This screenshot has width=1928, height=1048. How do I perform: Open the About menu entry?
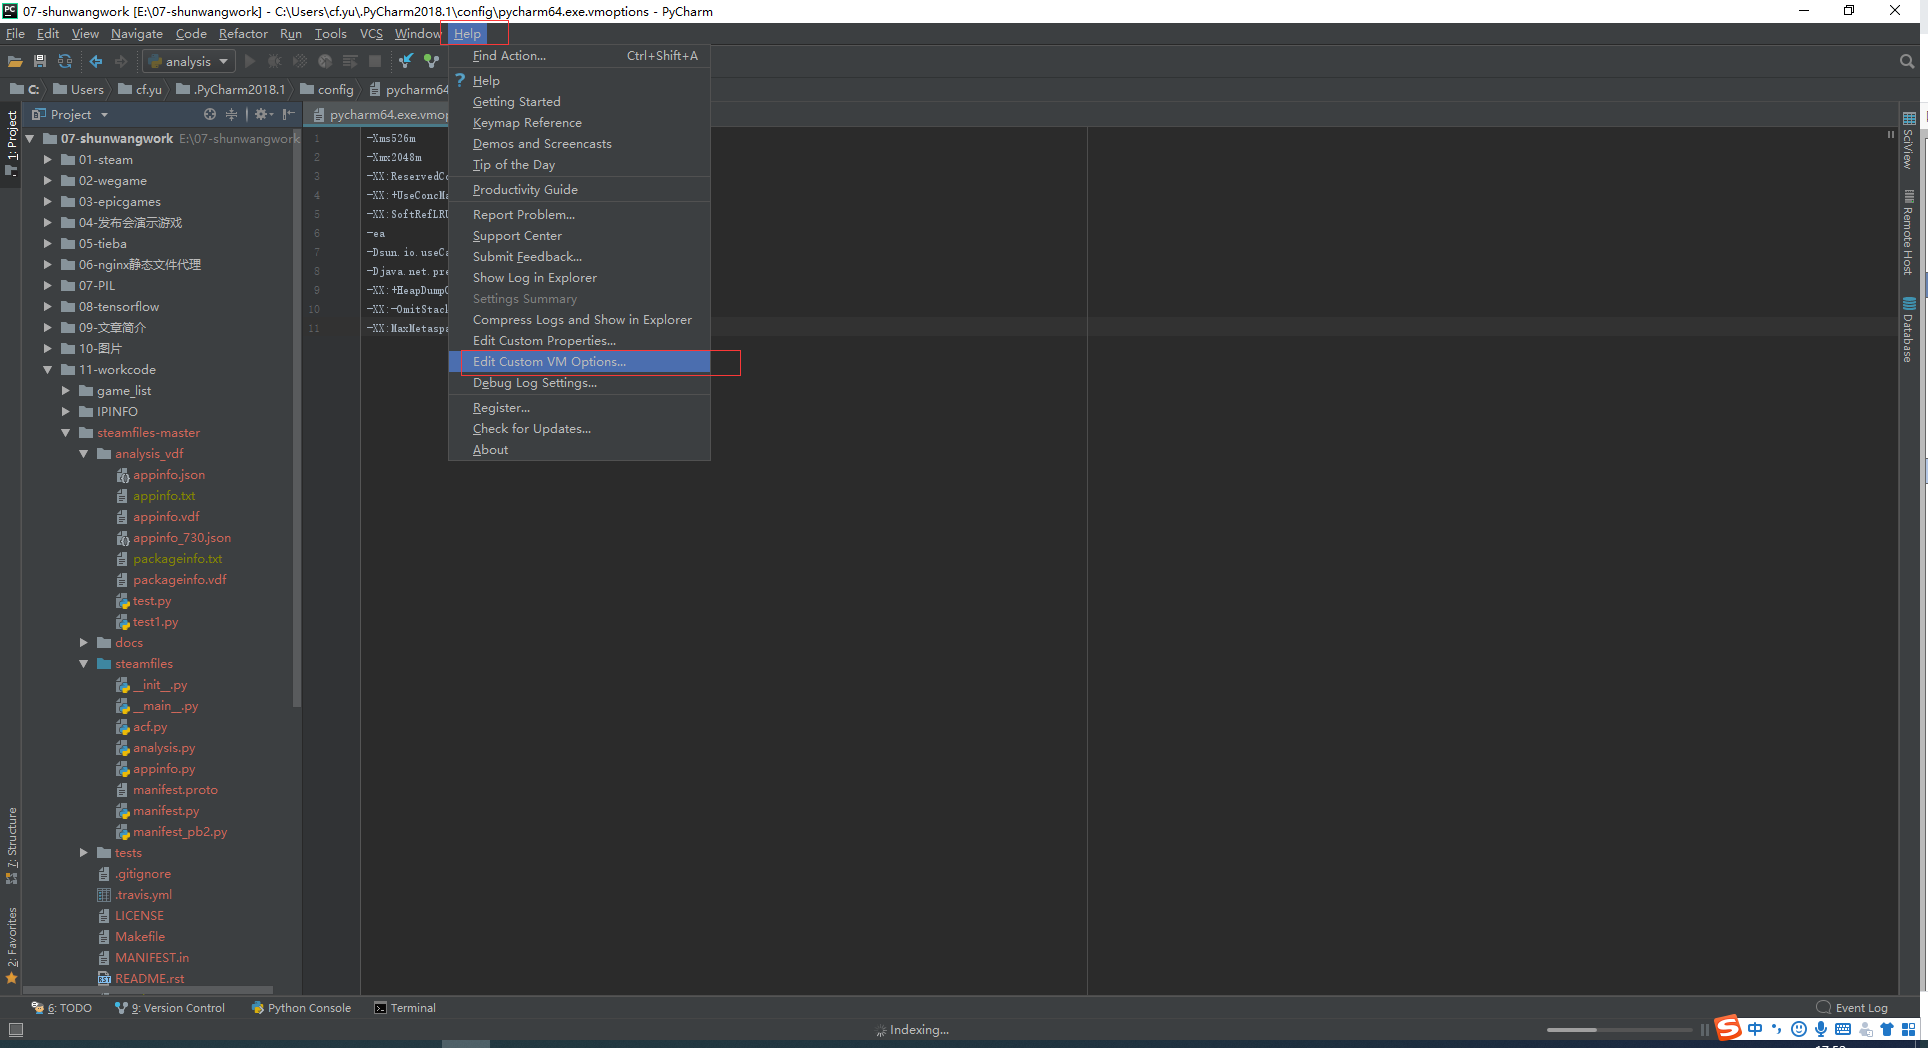tap(579, 450)
